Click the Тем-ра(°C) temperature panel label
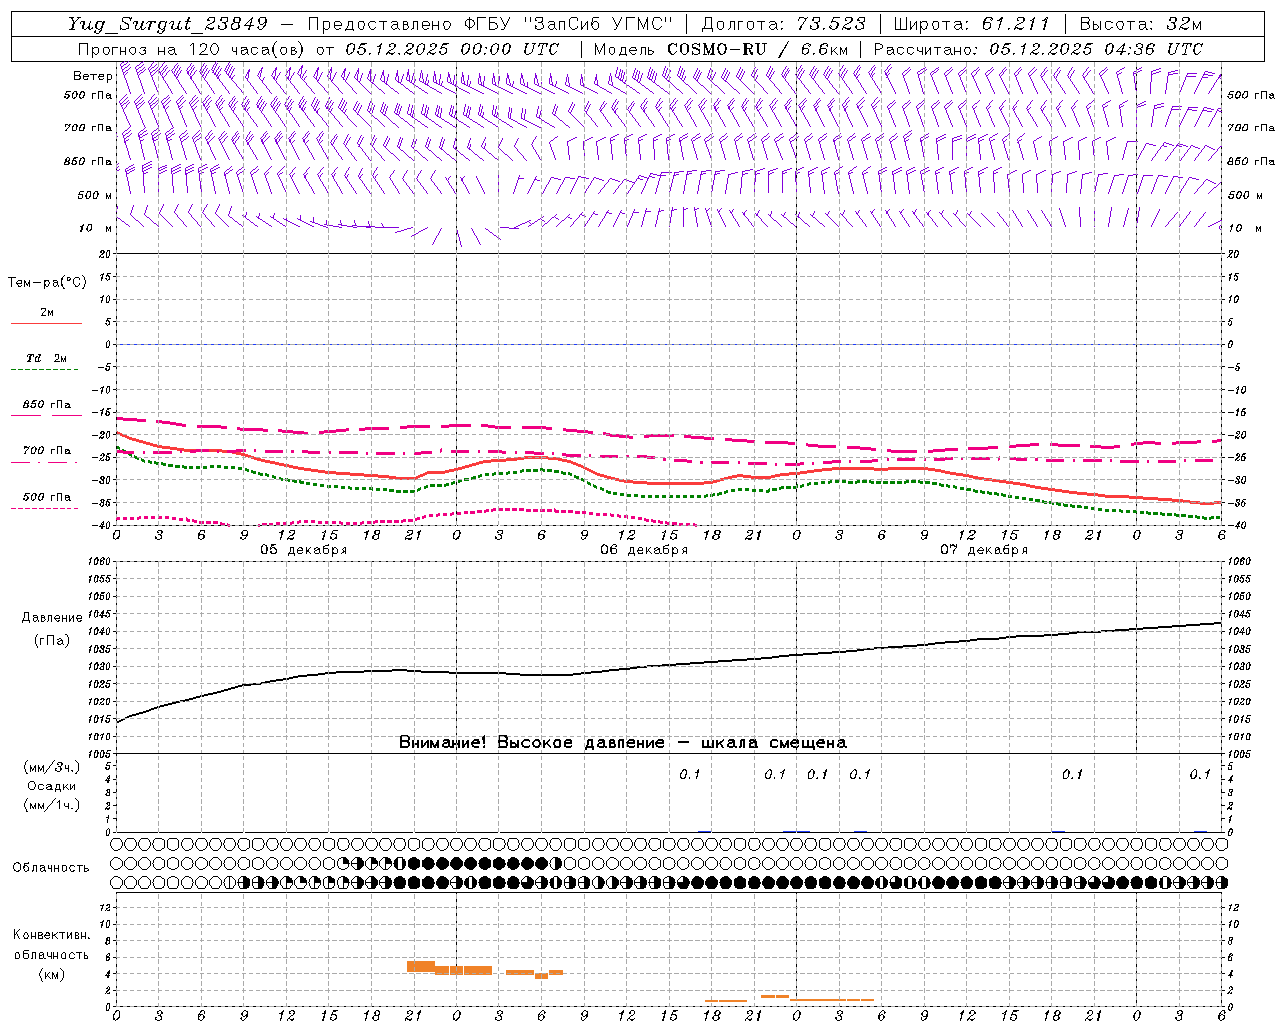The height and width of the screenshot is (1024, 1280). (x=47, y=283)
